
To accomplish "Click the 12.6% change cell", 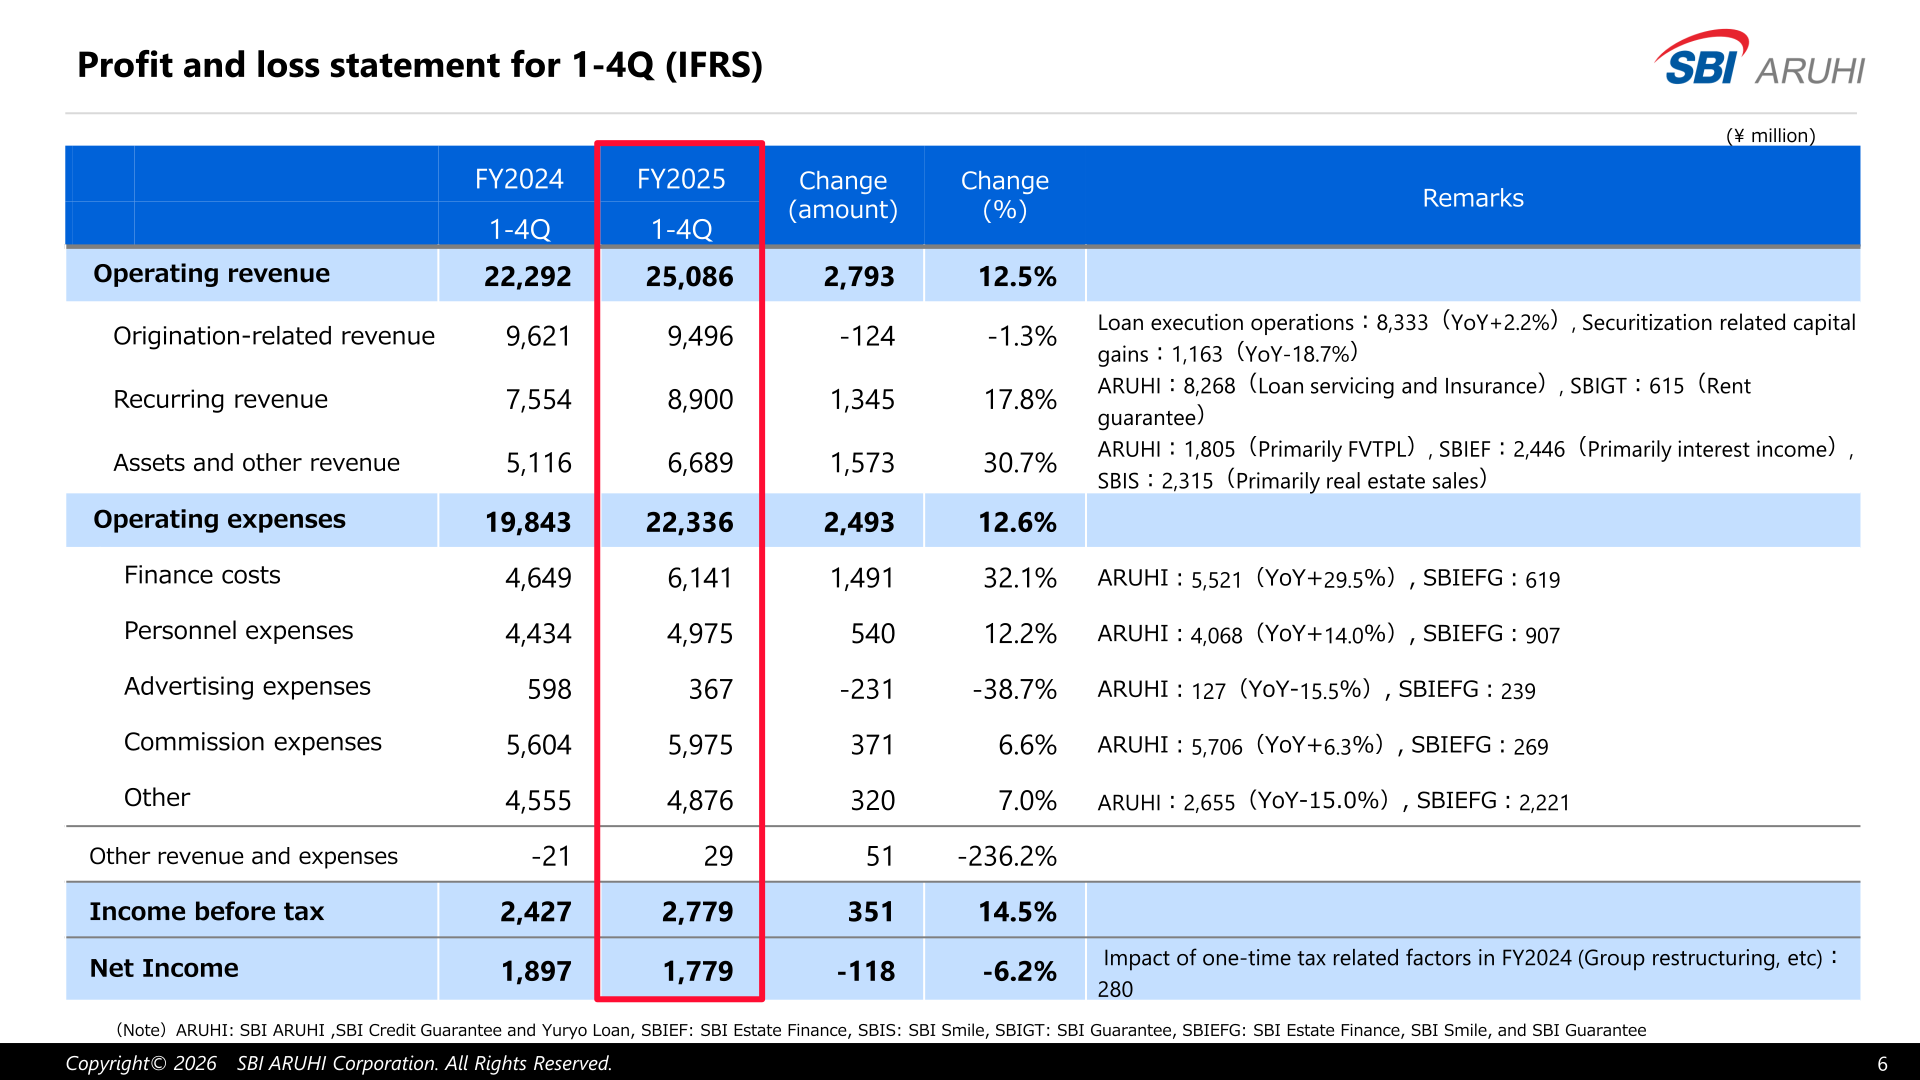I will [1017, 523].
